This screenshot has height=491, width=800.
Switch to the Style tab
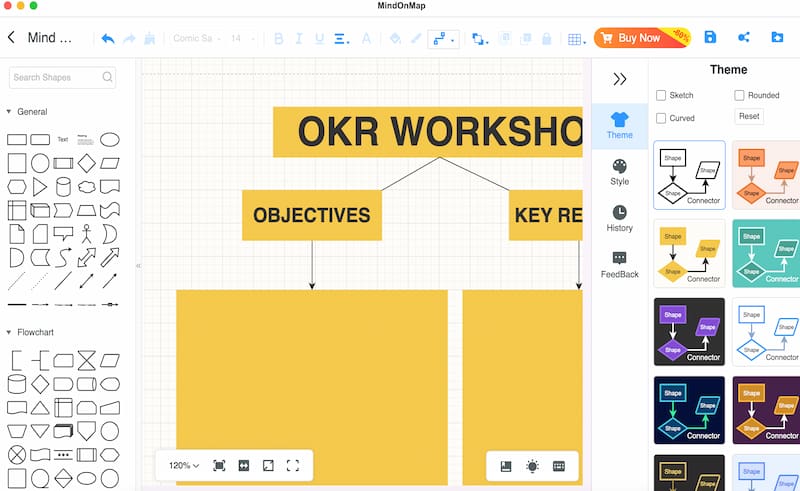tap(619, 173)
